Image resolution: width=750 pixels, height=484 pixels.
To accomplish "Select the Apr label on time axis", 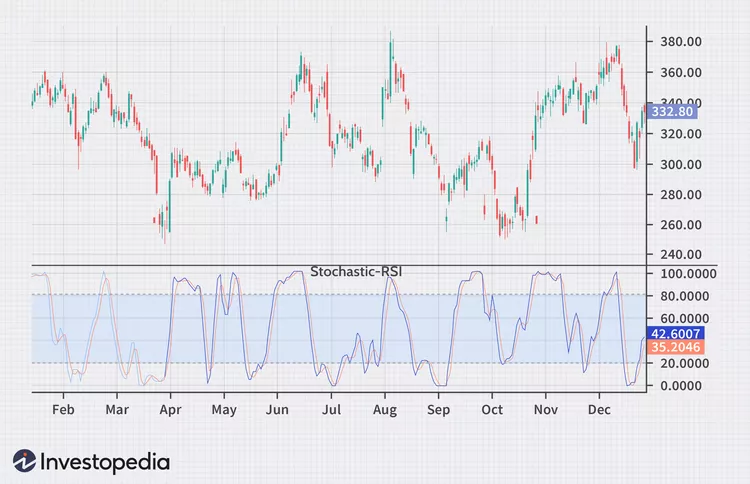I will pyautogui.click(x=170, y=410).
